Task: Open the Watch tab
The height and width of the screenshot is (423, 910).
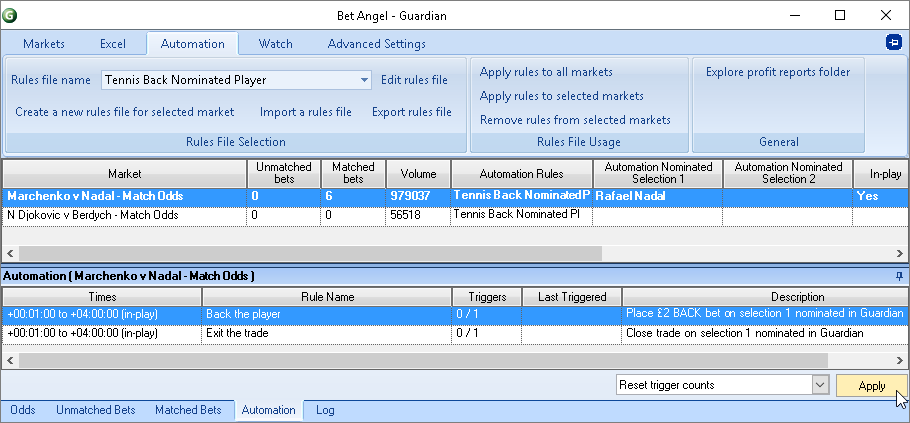Action: [x=276, y=44]
